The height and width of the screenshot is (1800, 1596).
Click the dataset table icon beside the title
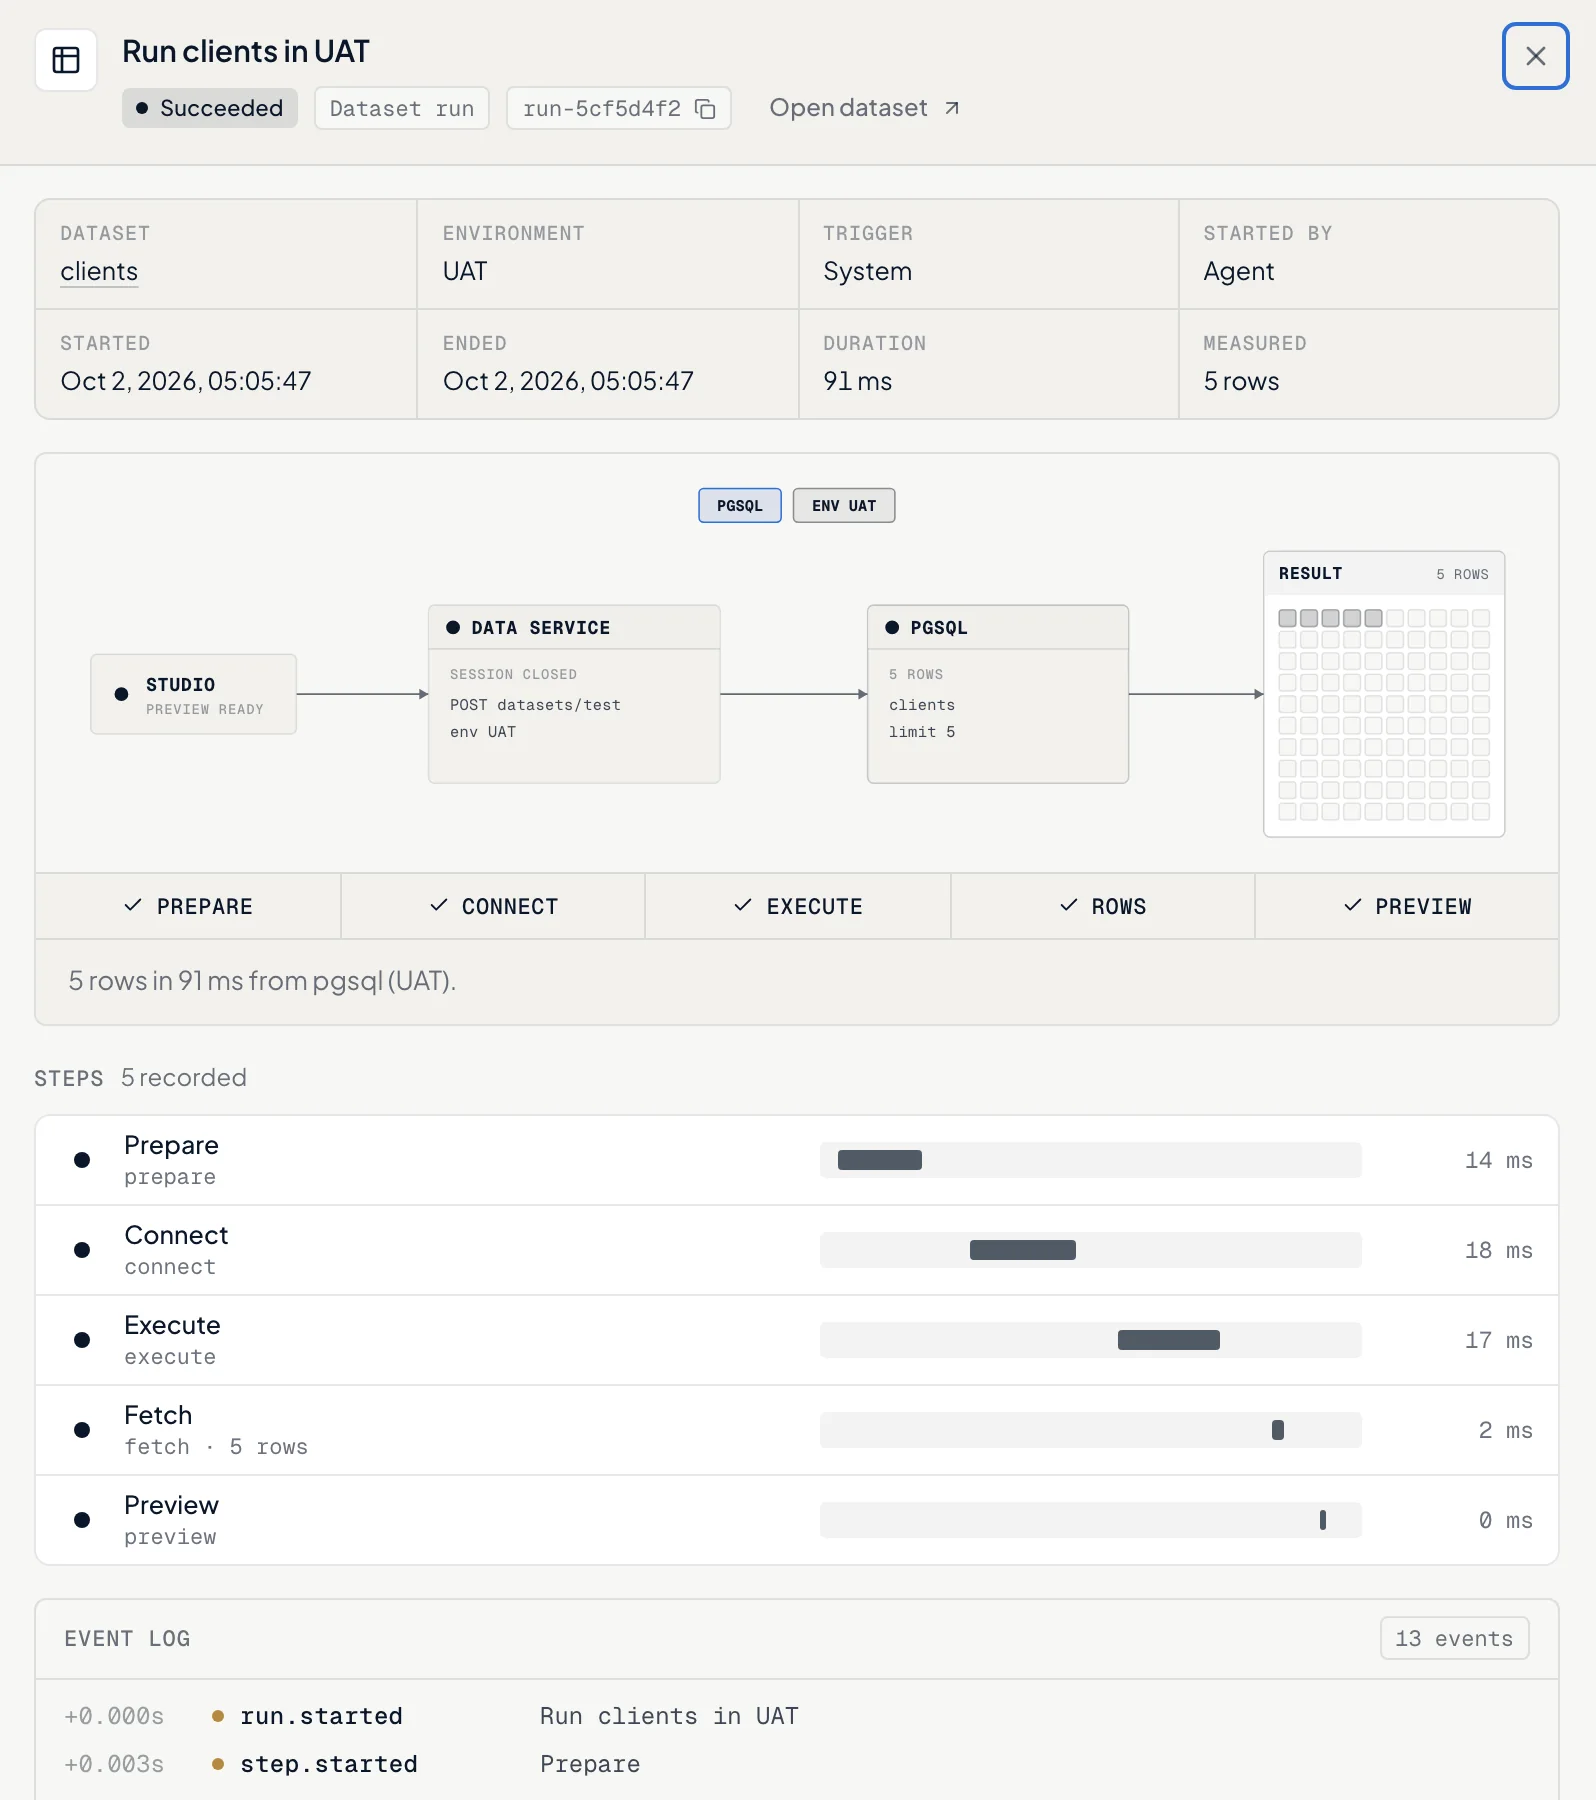pos(66,60)
